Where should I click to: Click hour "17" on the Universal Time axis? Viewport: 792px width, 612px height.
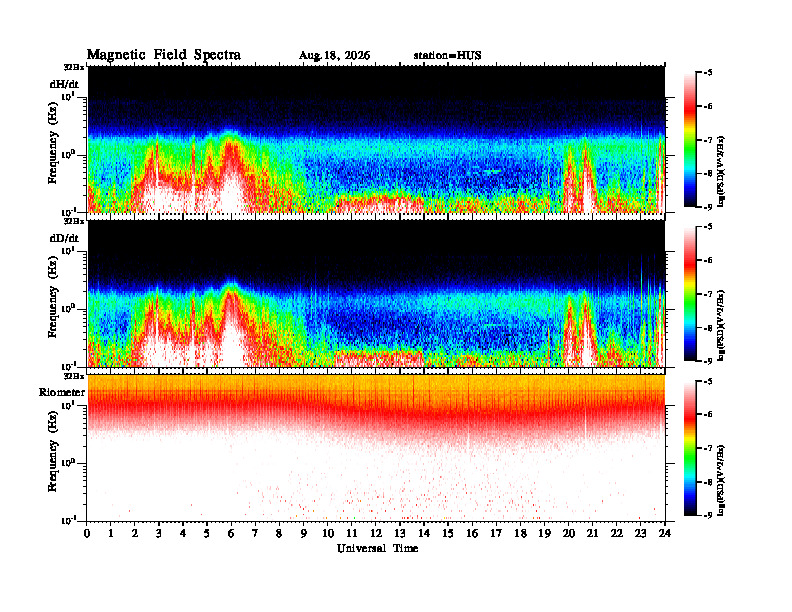click(x=496, y=533)
